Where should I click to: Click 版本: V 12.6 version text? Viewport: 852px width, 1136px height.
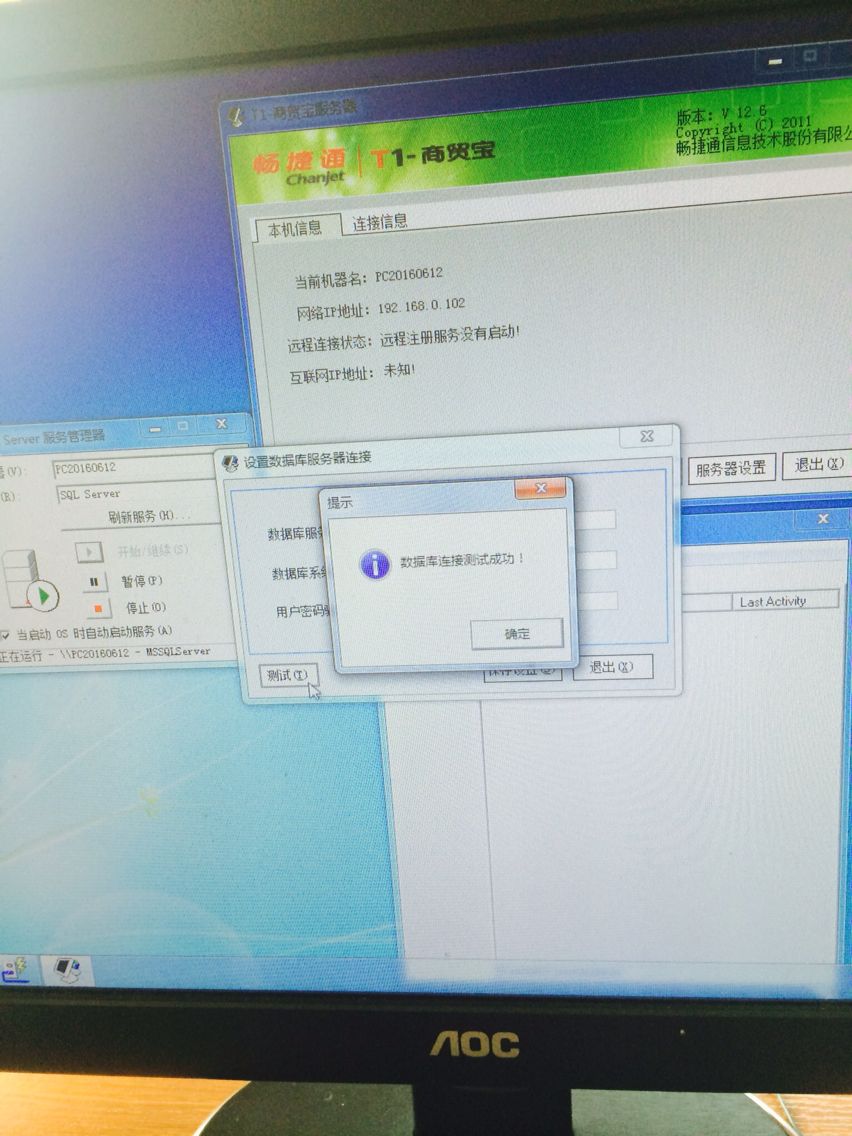(720, 114)
